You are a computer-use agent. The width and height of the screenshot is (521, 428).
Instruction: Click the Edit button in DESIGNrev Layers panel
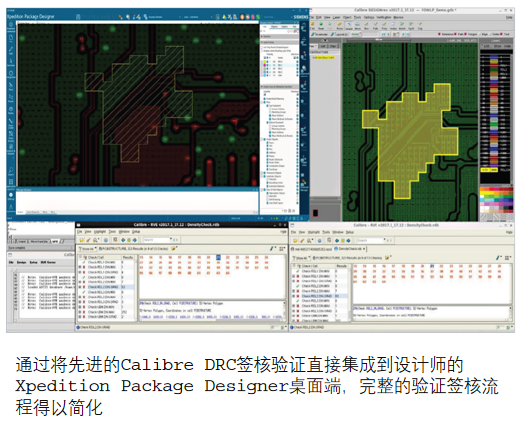pyautogui.click(x=486, y=46)
